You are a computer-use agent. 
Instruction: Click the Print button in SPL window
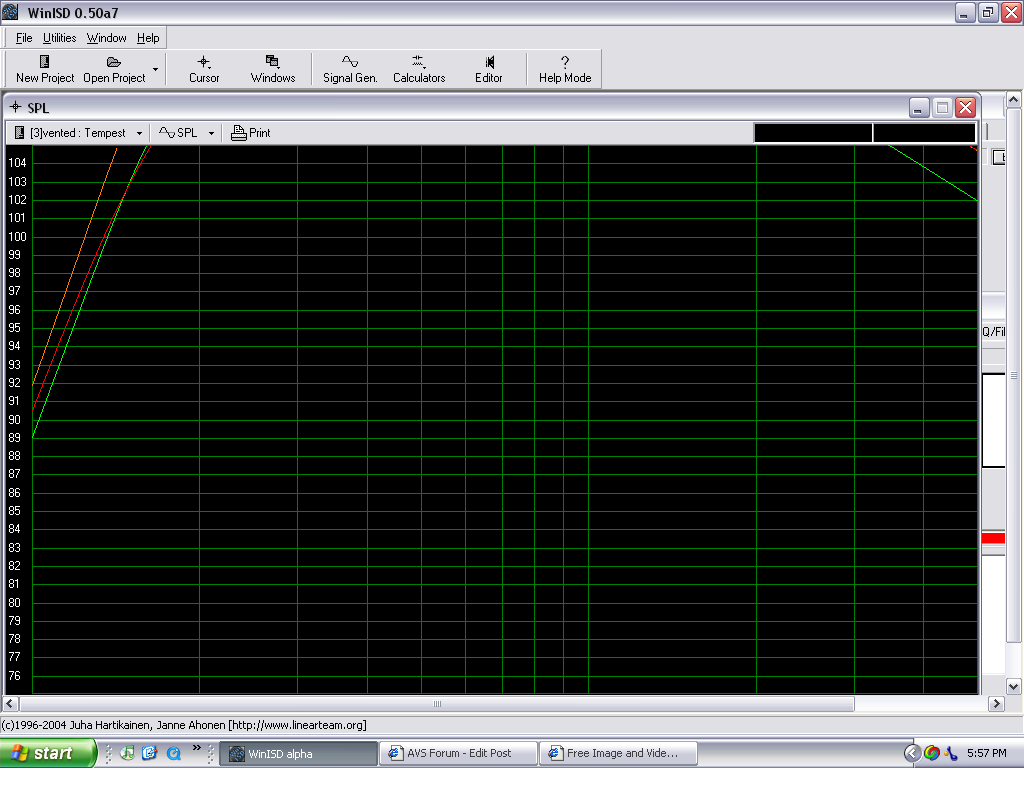(251, 133)
